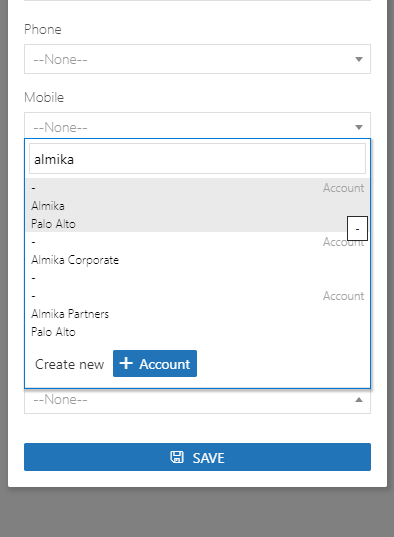Screen dimensions: 394x537
Task: Focus the search field containing almika
Action: click(197, 159)
